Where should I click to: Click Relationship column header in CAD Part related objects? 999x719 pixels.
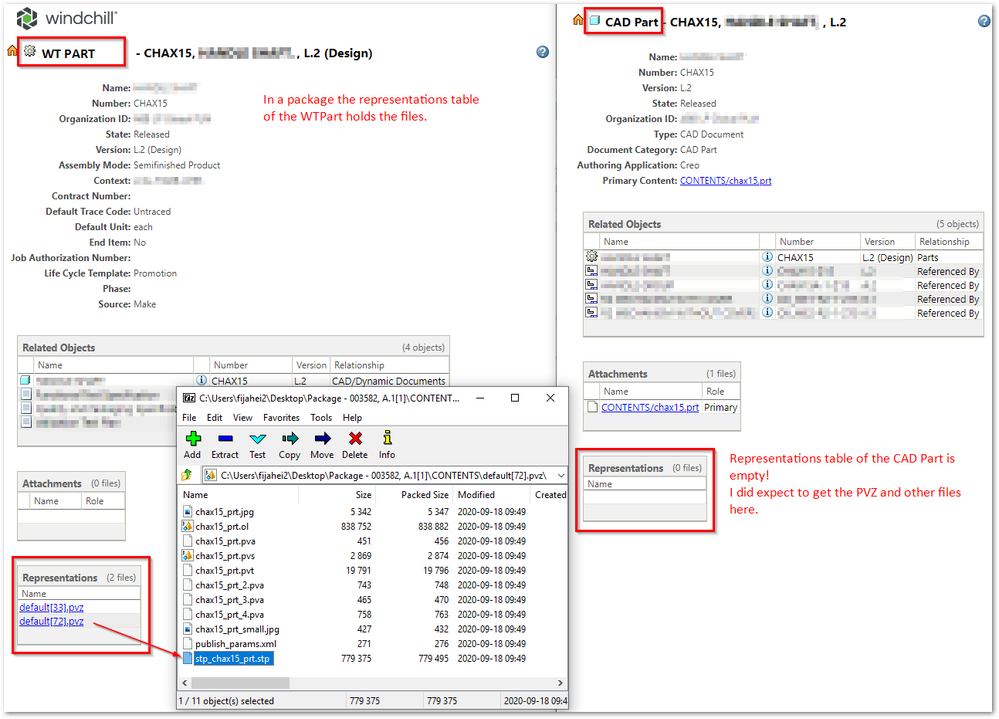(944, 242)
